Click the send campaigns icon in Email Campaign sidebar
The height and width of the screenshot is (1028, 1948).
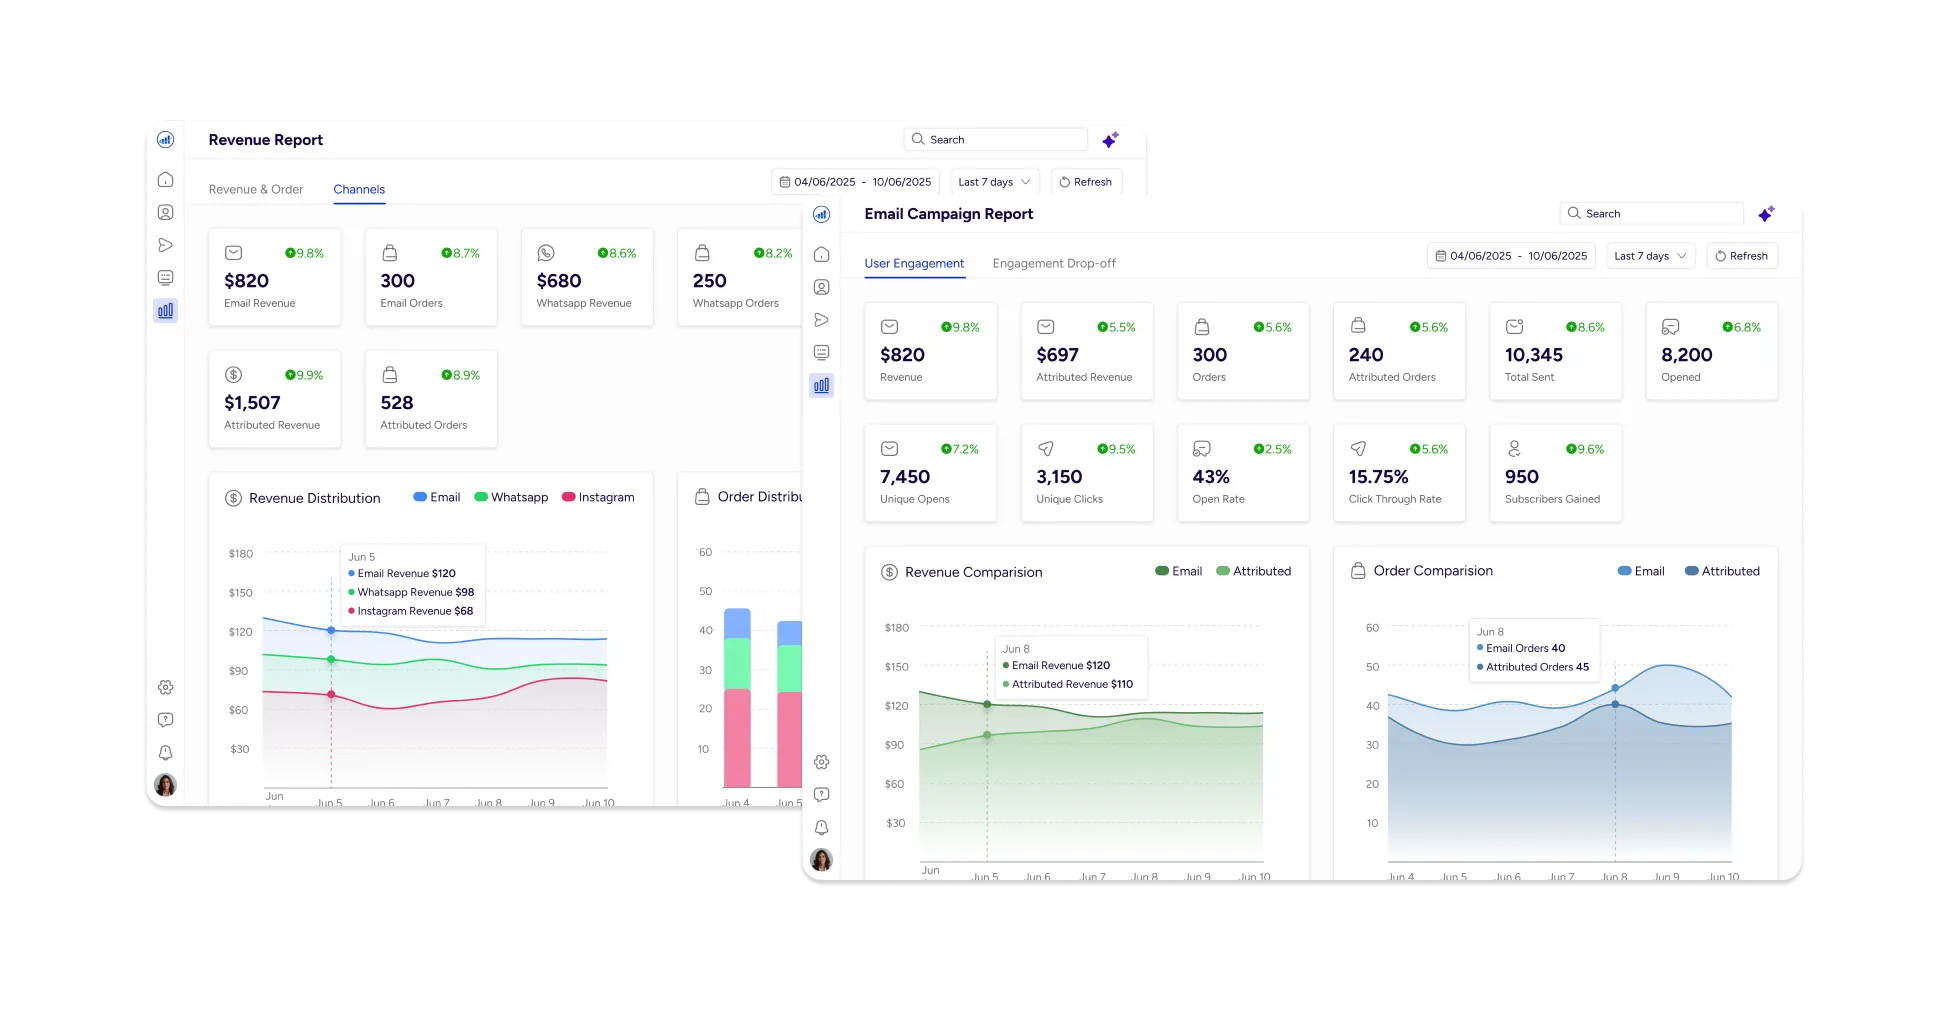tap(821, 320)
